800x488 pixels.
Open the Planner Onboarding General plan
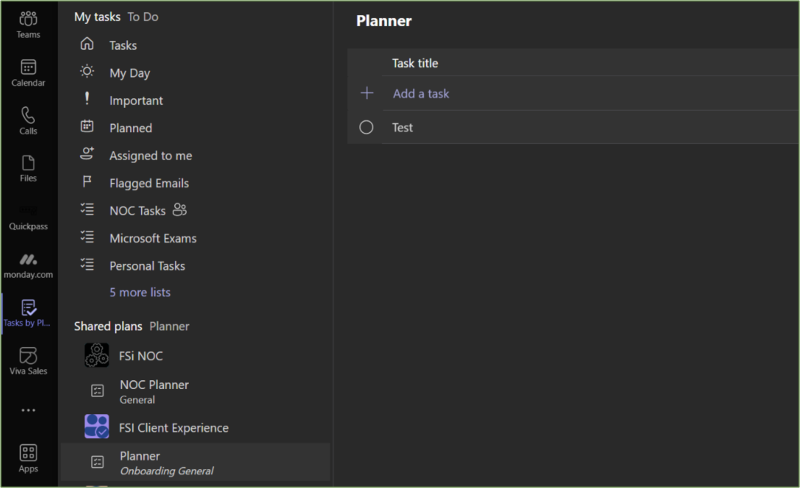click(196, 462)
